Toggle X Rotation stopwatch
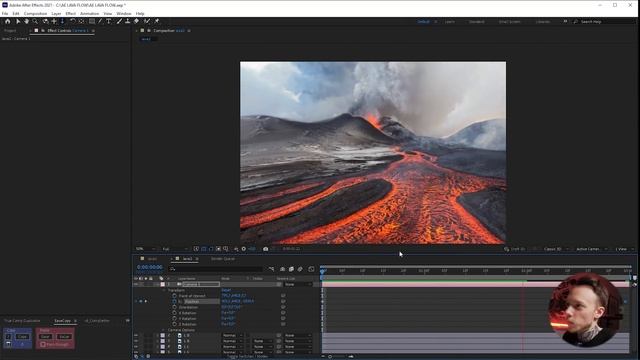This screenshot has height=360, width=640. pos(175,313)
